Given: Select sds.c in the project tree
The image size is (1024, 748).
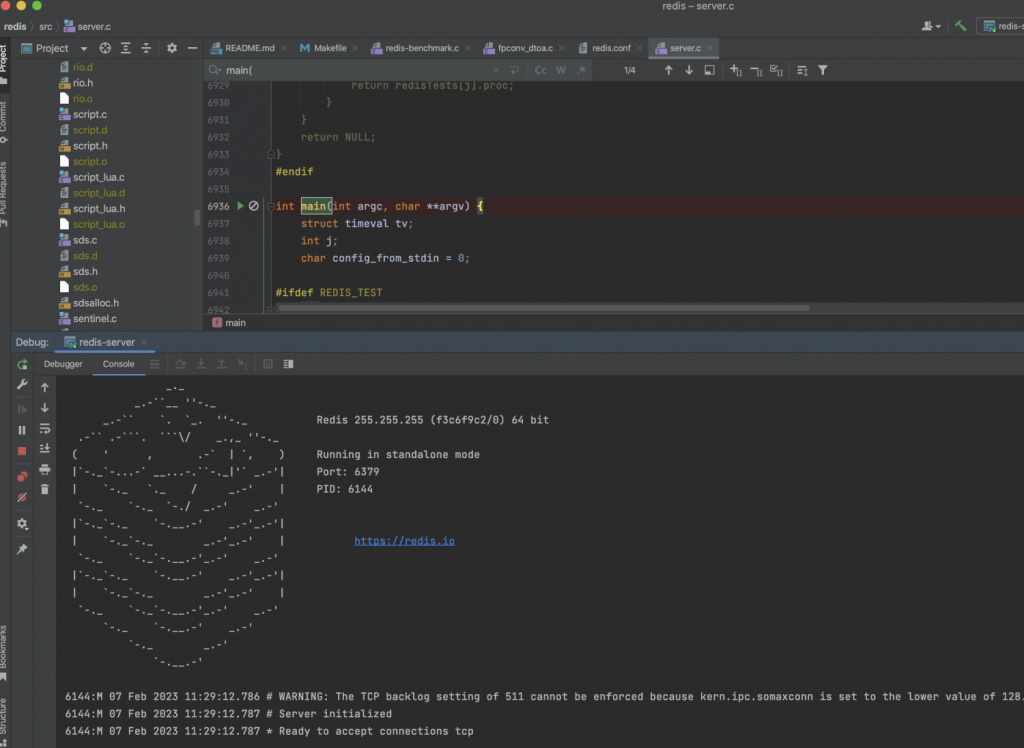Looking at the screenshot, I should coord(85,240).
